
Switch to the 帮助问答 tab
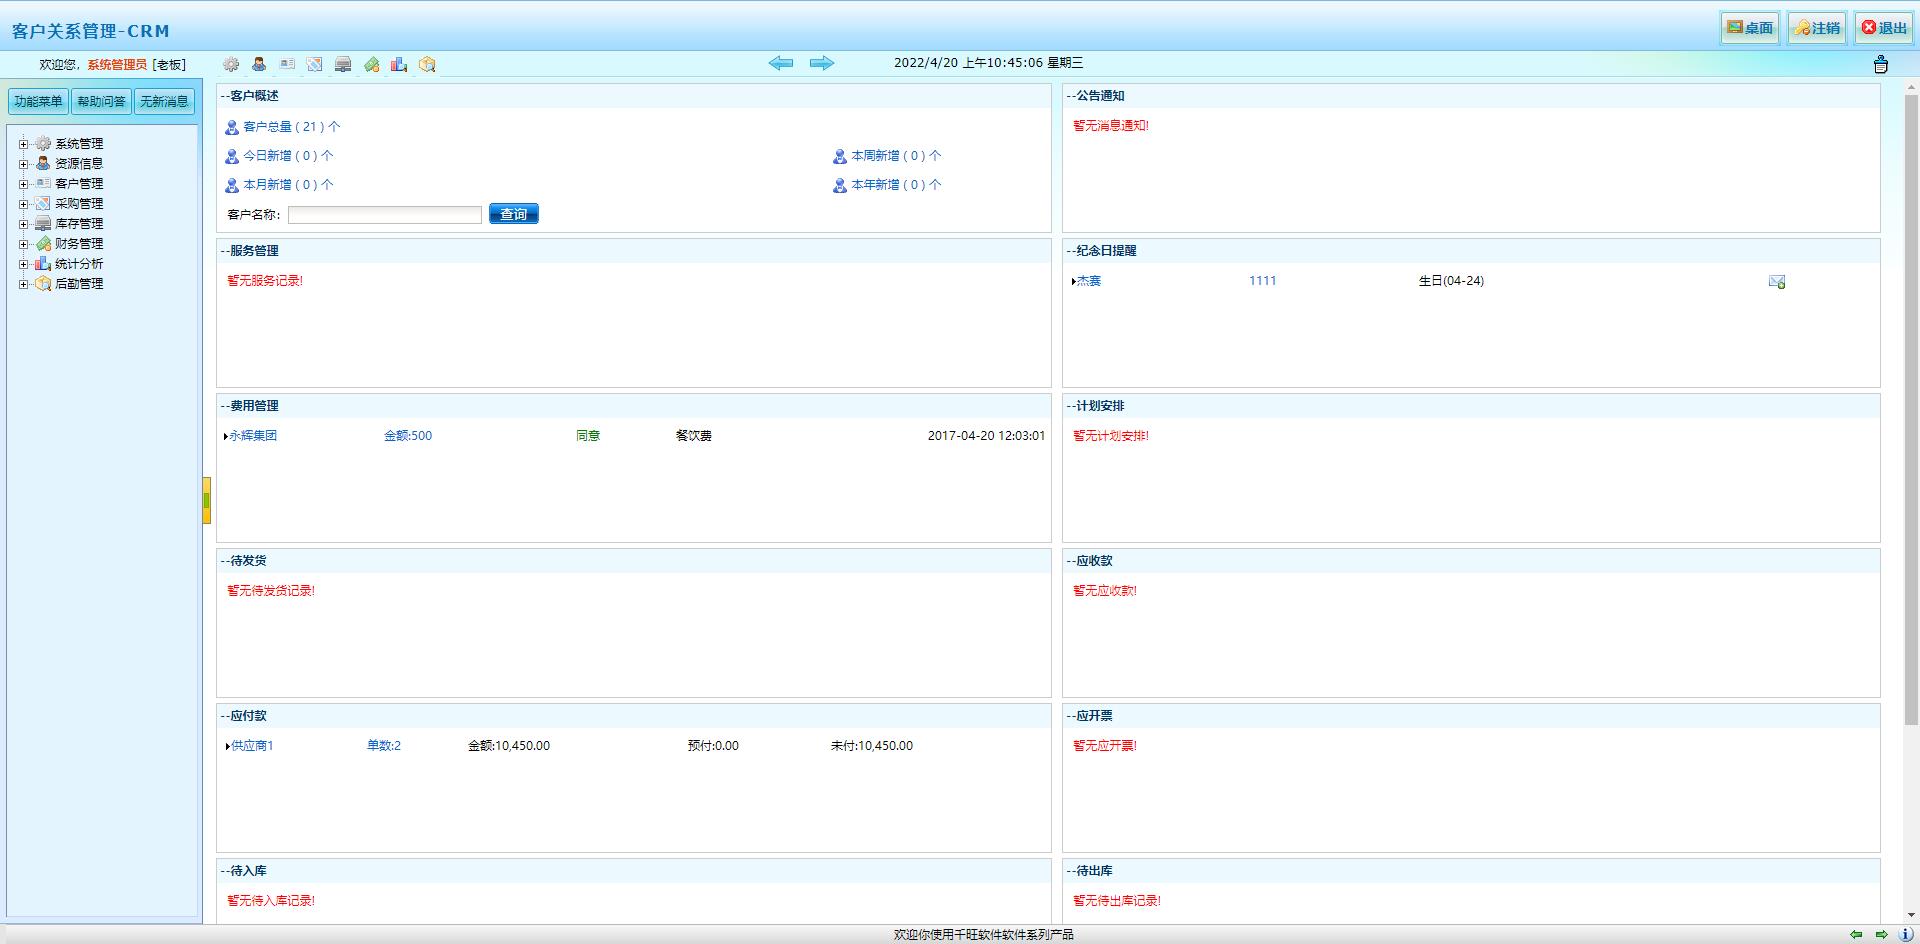pyautogui.click(x=101, y=101)
